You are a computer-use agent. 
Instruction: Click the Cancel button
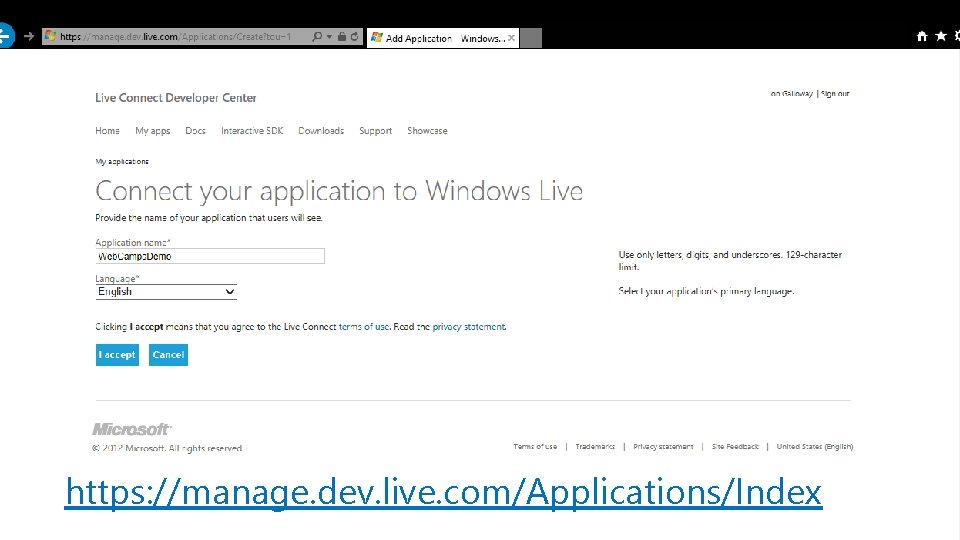tap(168, 355)
